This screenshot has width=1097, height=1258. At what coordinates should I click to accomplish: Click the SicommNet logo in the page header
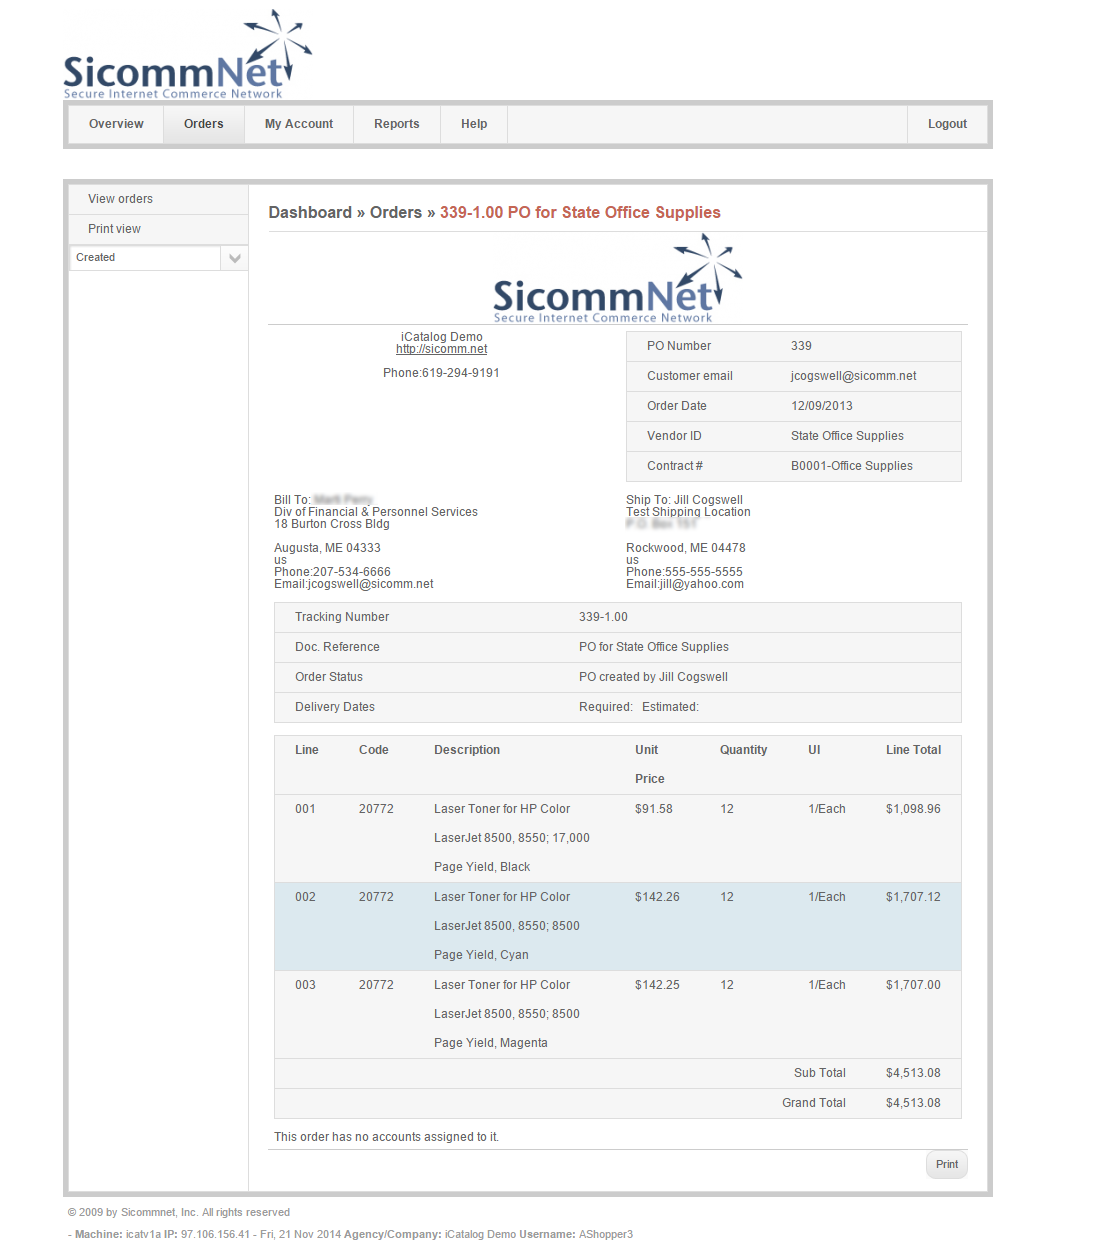(187, 55)
